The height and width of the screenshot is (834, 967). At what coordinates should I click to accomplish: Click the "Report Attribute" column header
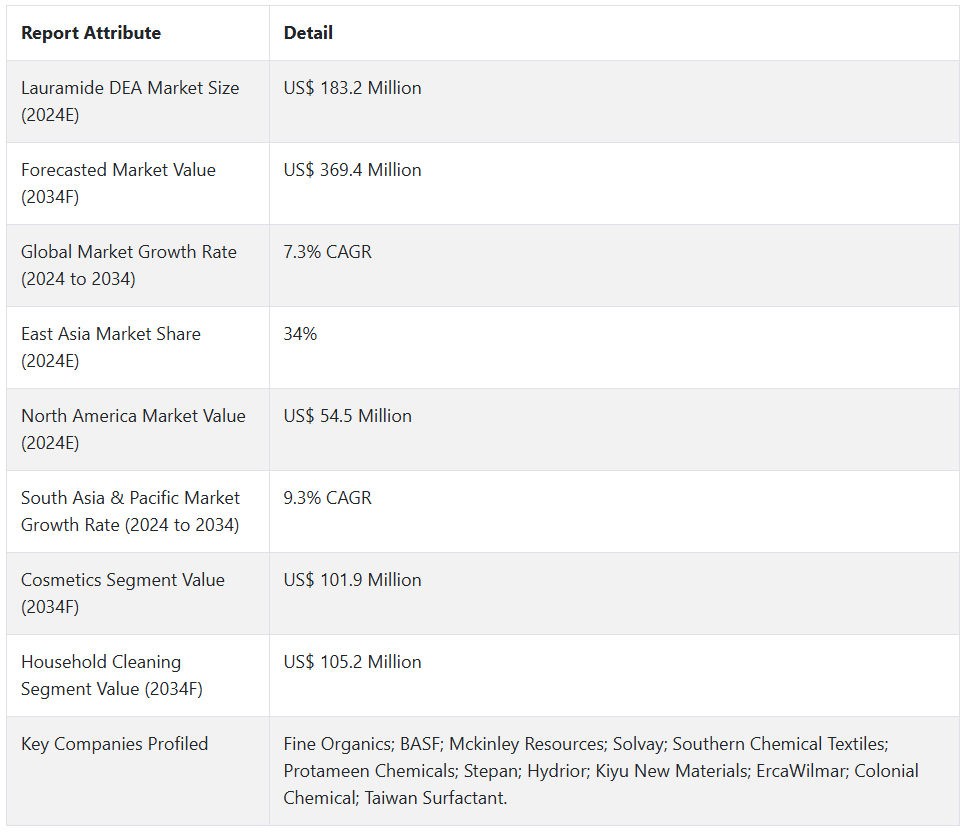tap(91, 33)
